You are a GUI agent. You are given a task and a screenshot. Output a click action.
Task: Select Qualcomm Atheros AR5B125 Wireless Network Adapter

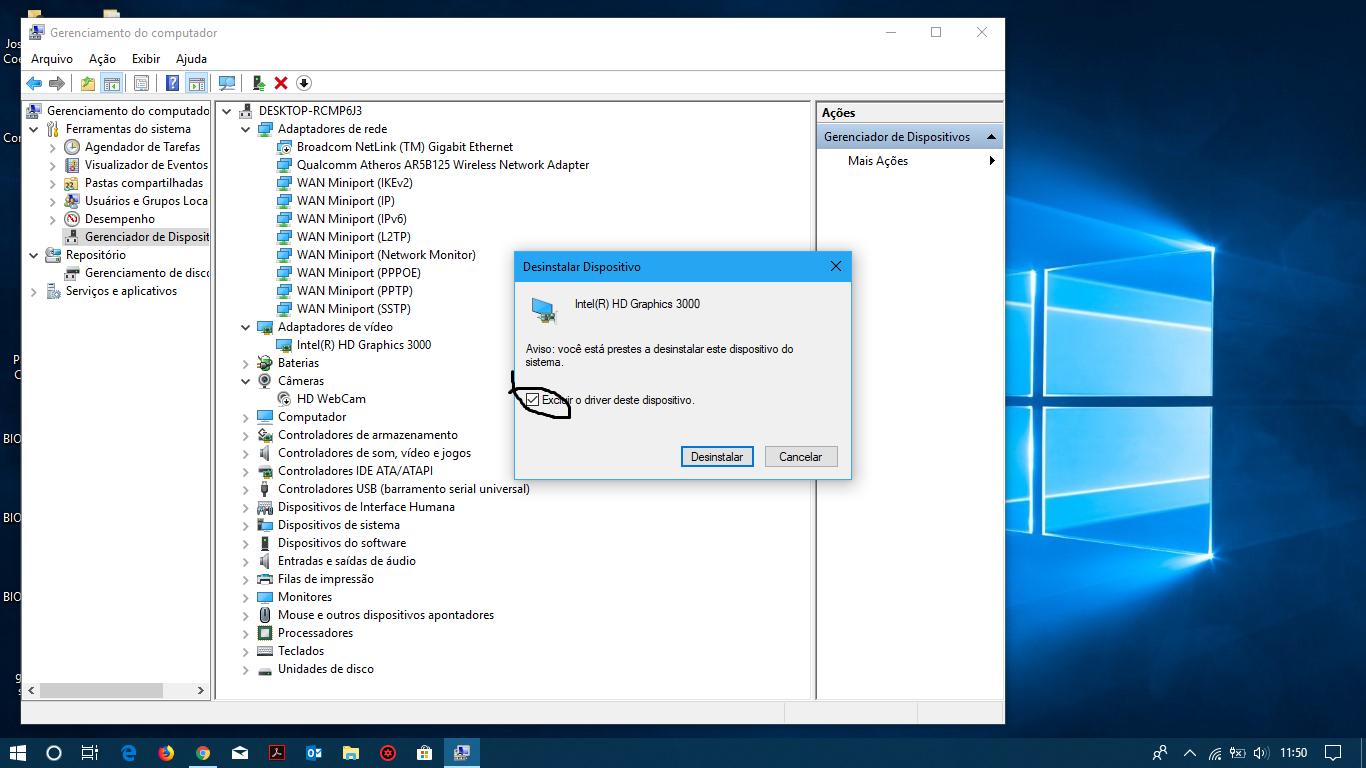tap(443, 165)
